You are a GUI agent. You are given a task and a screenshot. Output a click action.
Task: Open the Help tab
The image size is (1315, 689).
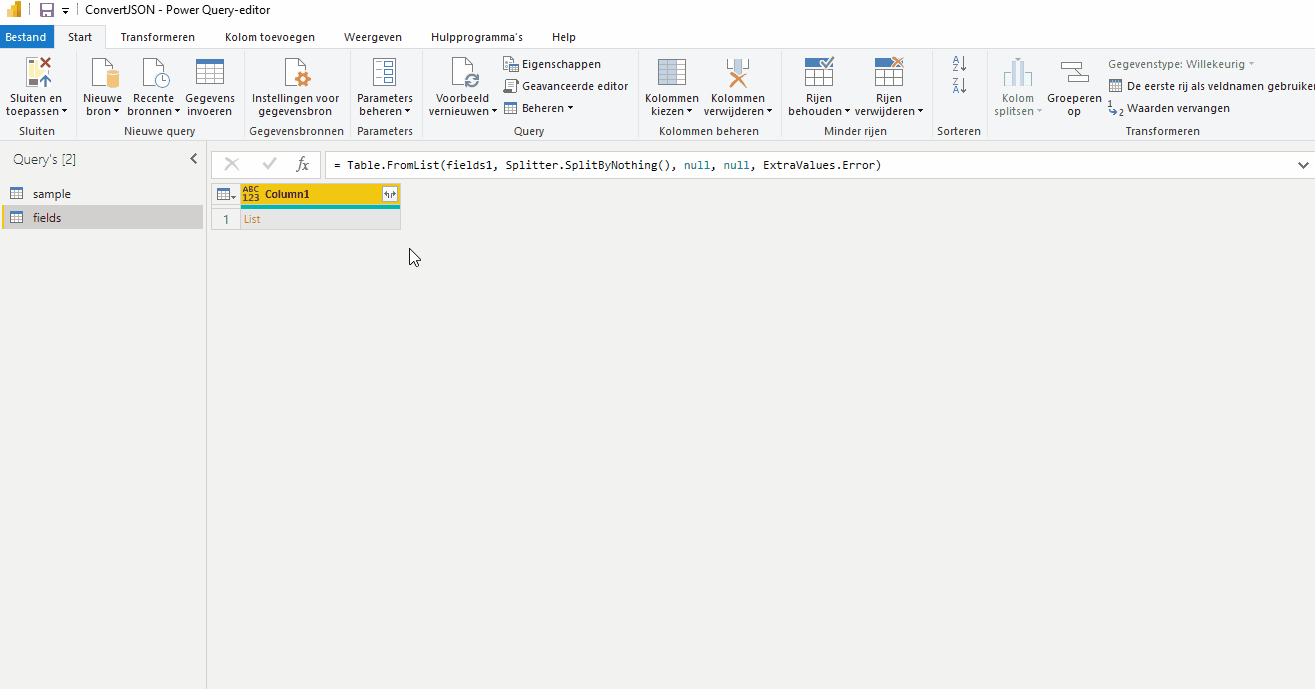(x=564, y=37)
